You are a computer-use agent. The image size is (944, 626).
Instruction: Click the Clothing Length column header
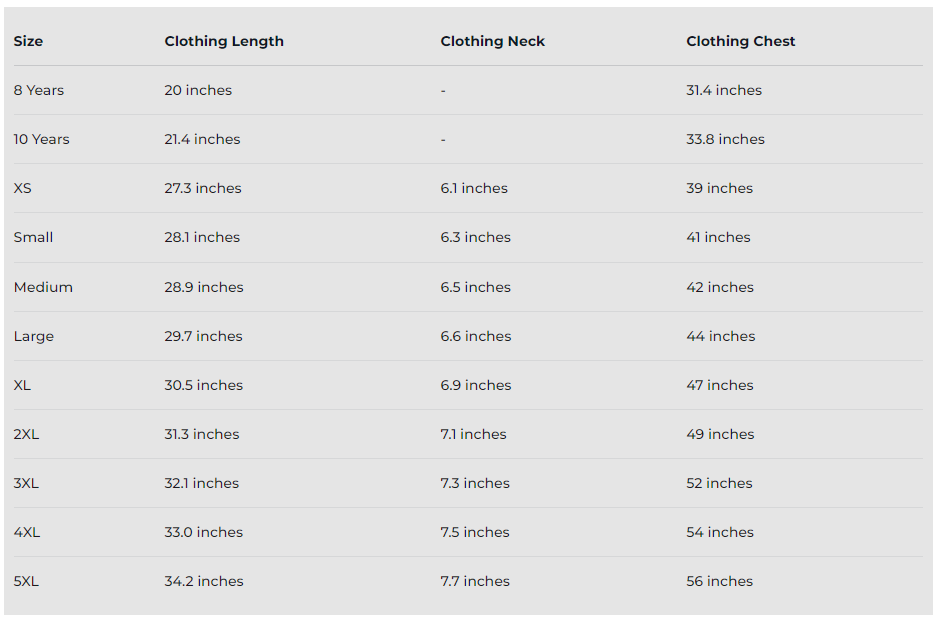tap(224, 41)
